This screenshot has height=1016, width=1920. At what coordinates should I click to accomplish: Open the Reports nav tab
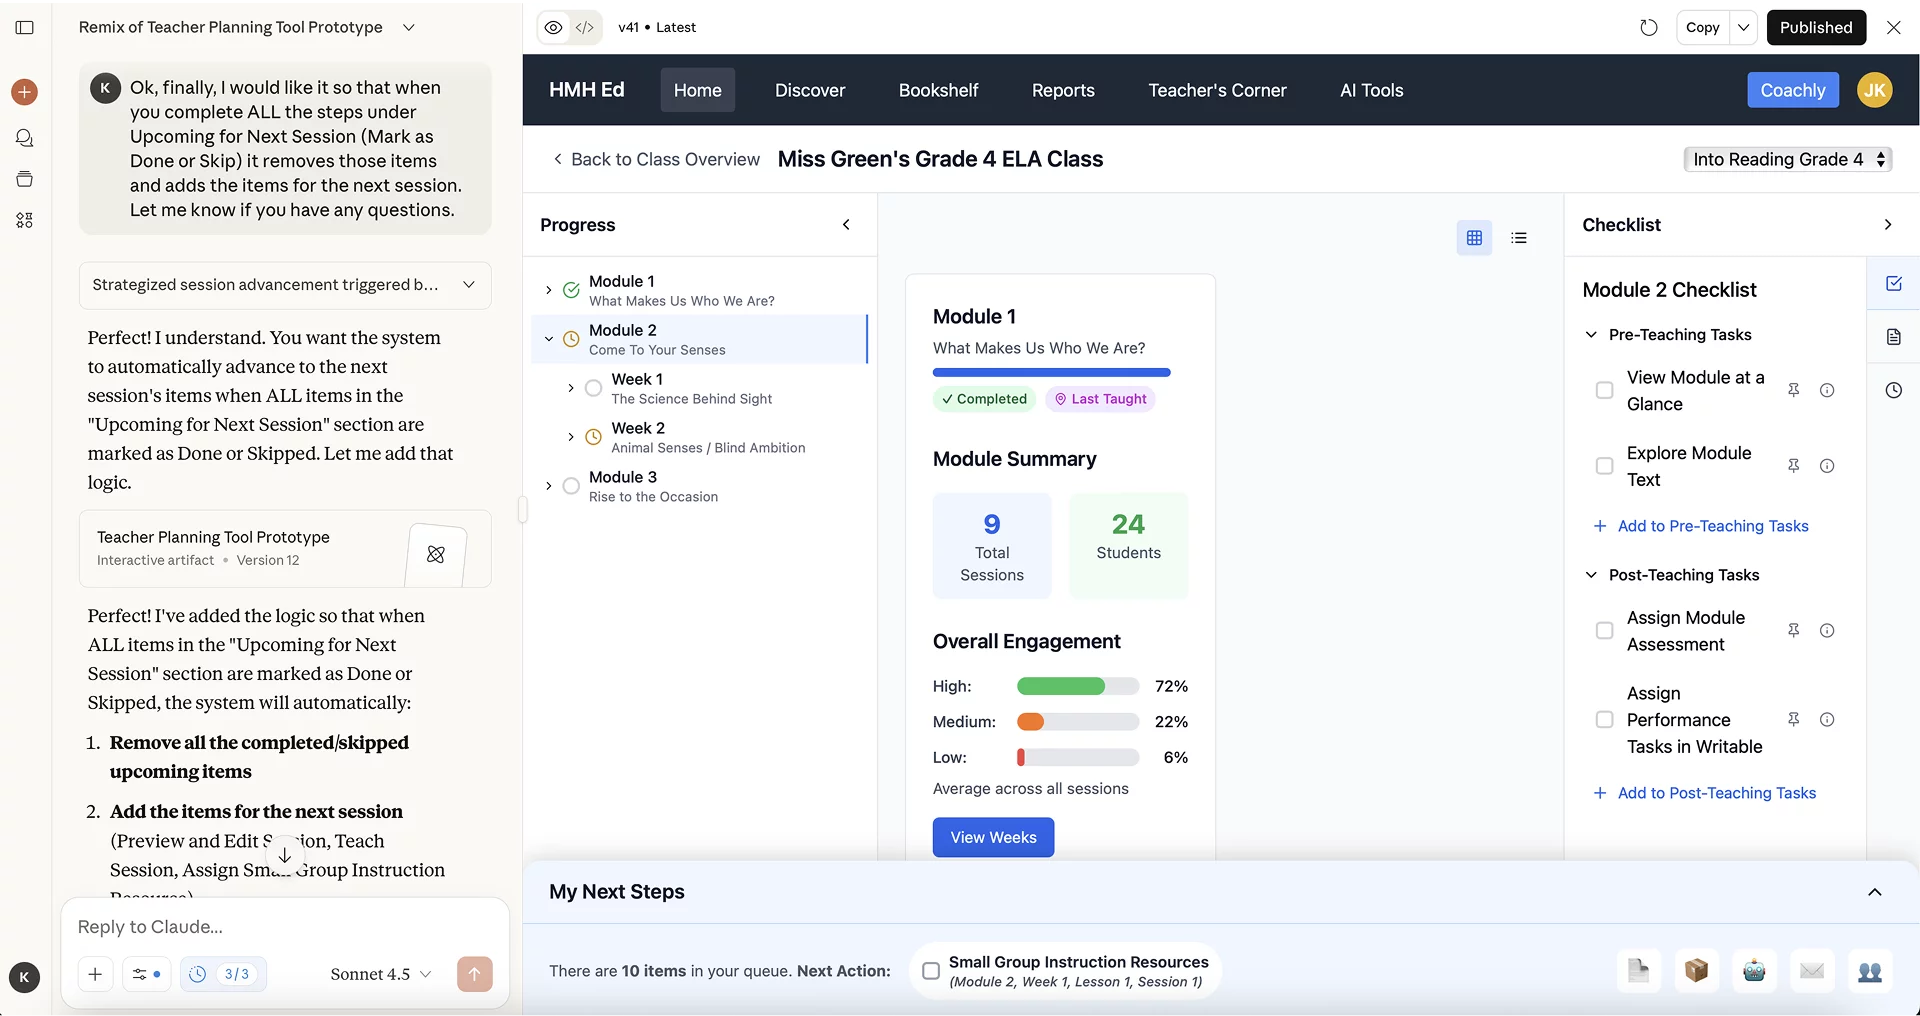[1063, 90]
